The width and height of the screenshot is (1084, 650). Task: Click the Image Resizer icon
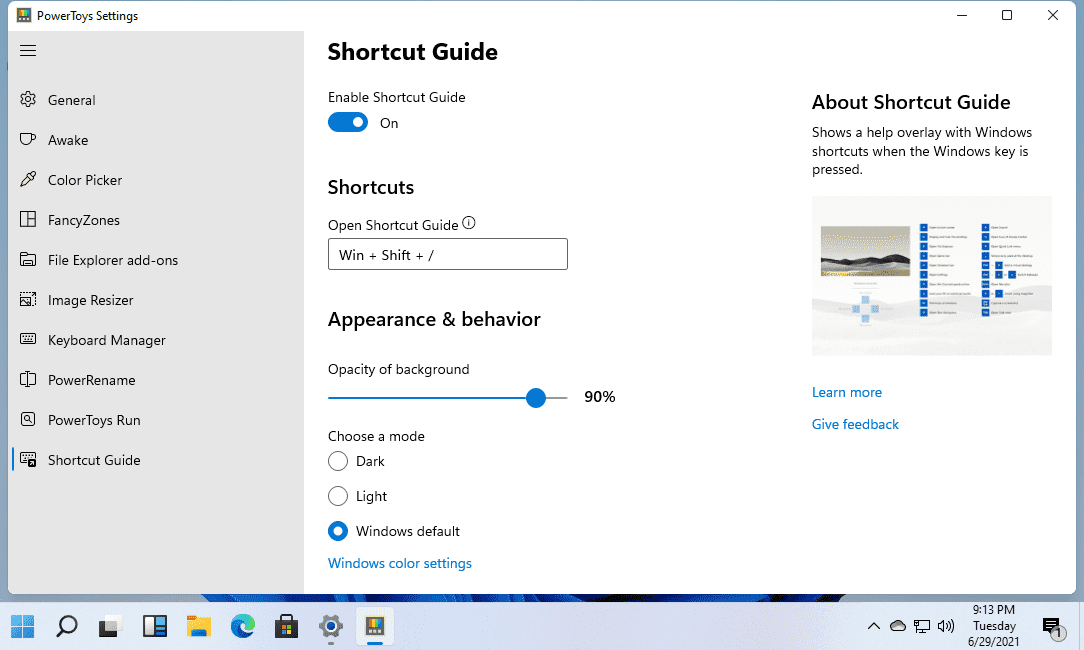pos(28,300)
